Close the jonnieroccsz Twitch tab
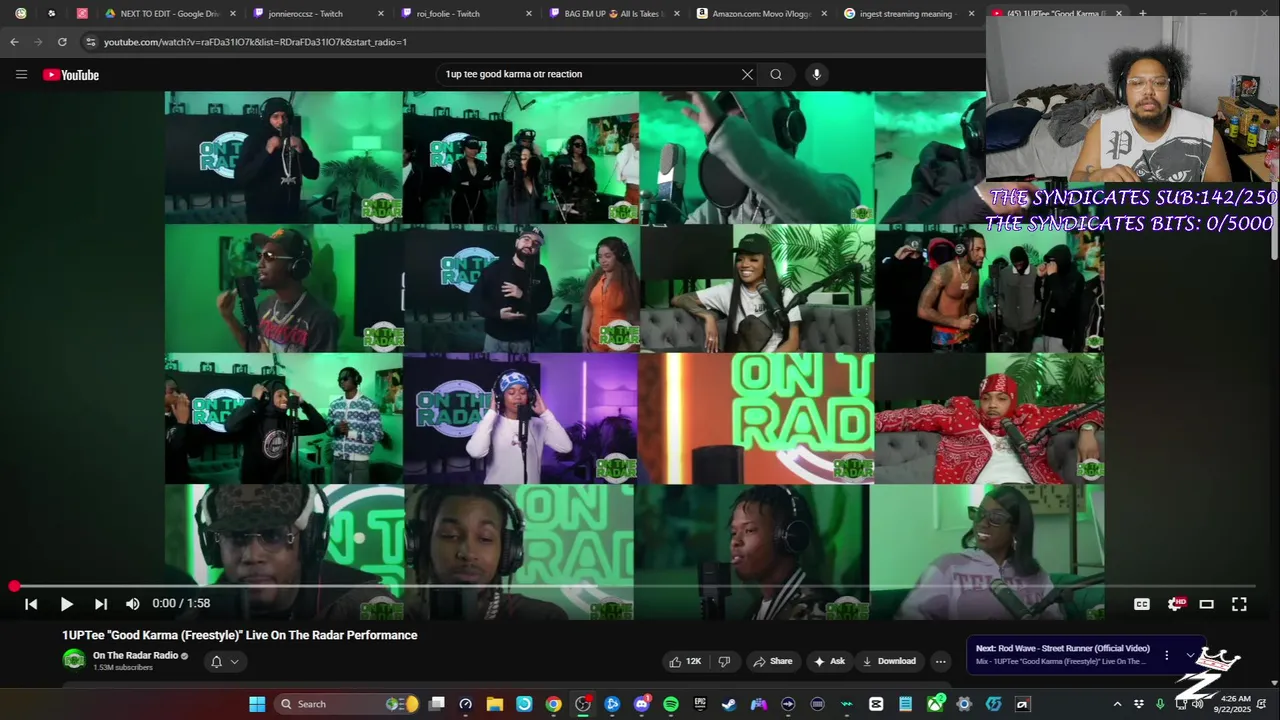1280x720 pixels. click(x=380, y=14)
